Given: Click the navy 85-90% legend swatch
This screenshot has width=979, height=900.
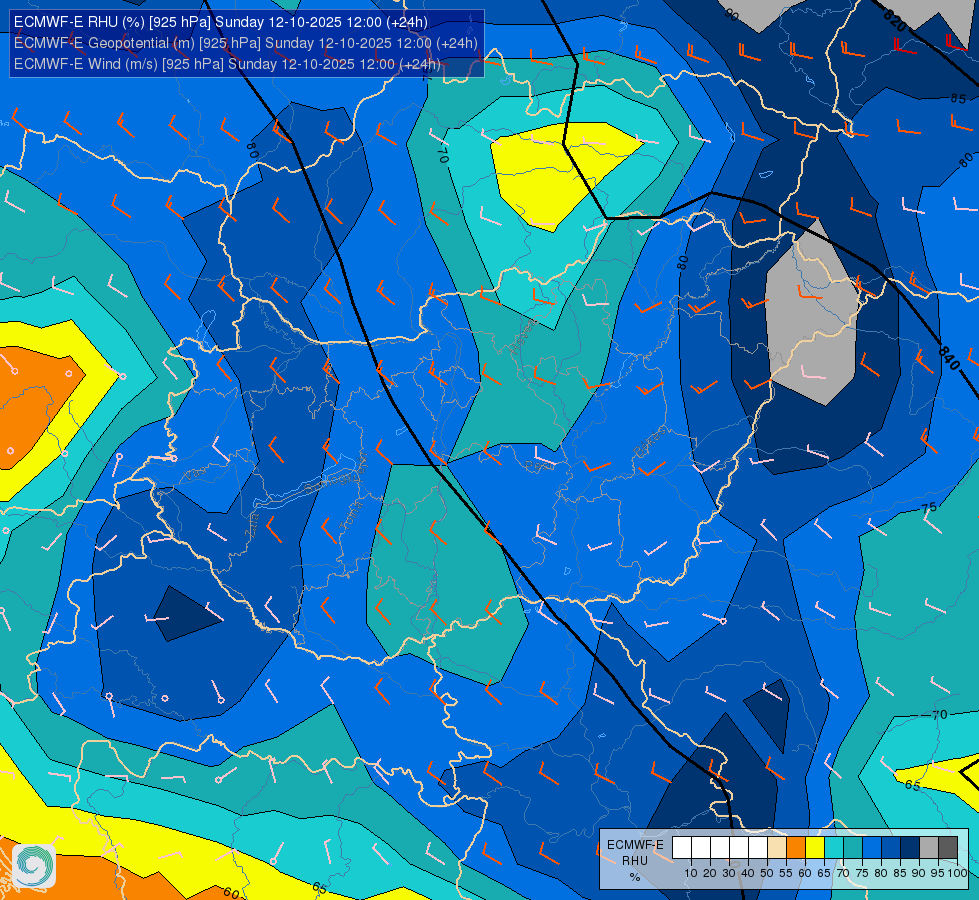Looking at the screenshot, I should [910, 847].
